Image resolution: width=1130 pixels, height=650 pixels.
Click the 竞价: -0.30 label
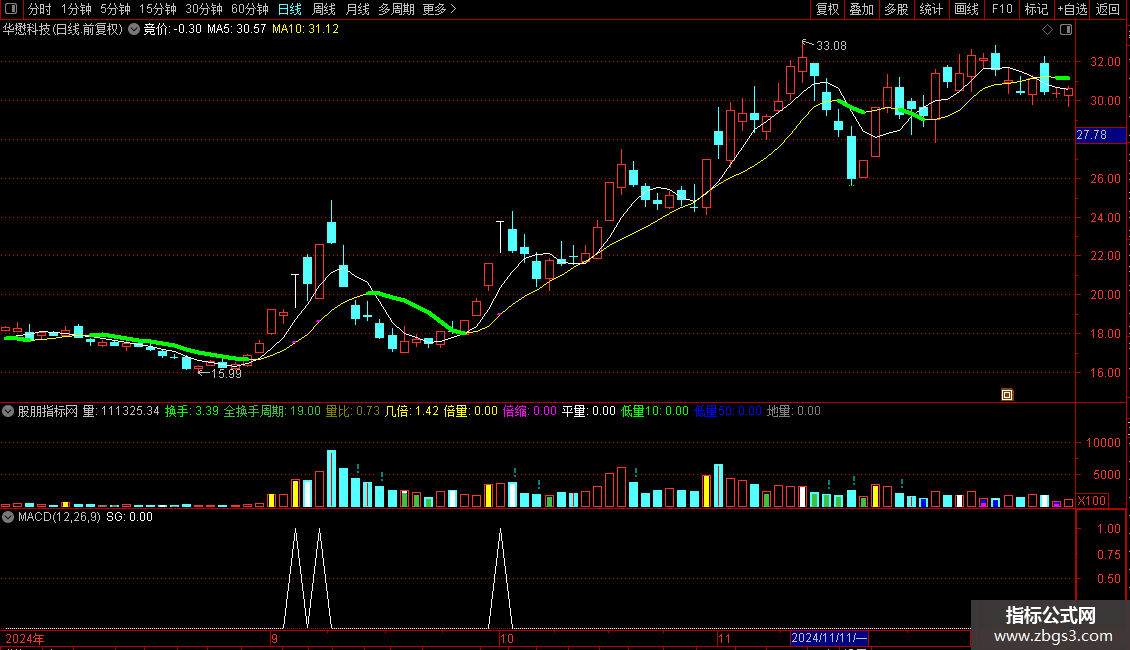click(173, 29)
